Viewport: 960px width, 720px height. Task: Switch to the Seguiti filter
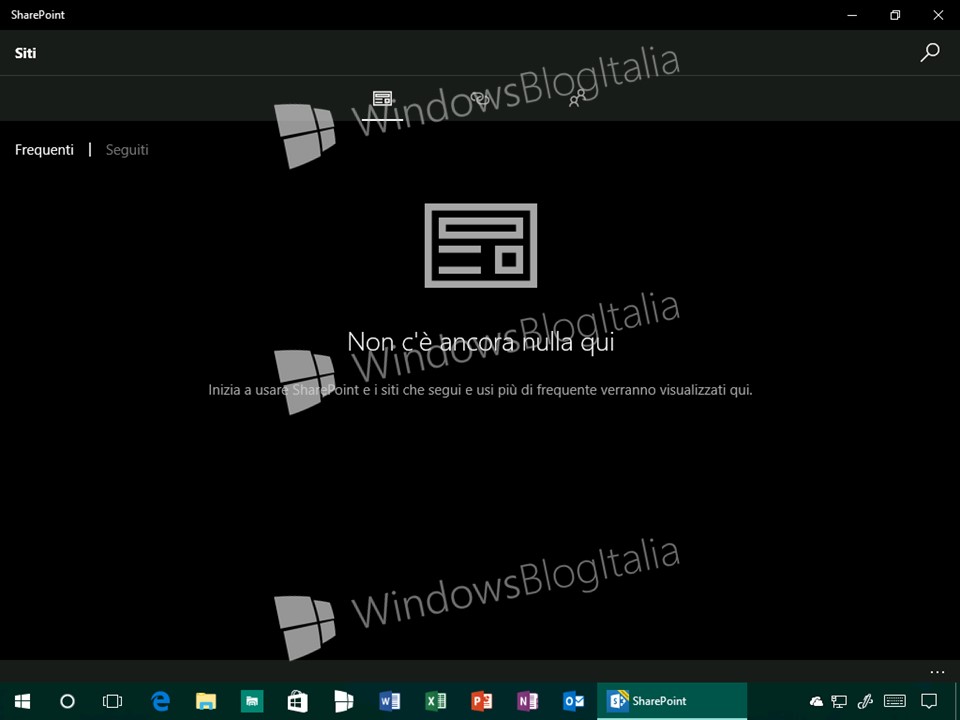[x=127, y=150]
